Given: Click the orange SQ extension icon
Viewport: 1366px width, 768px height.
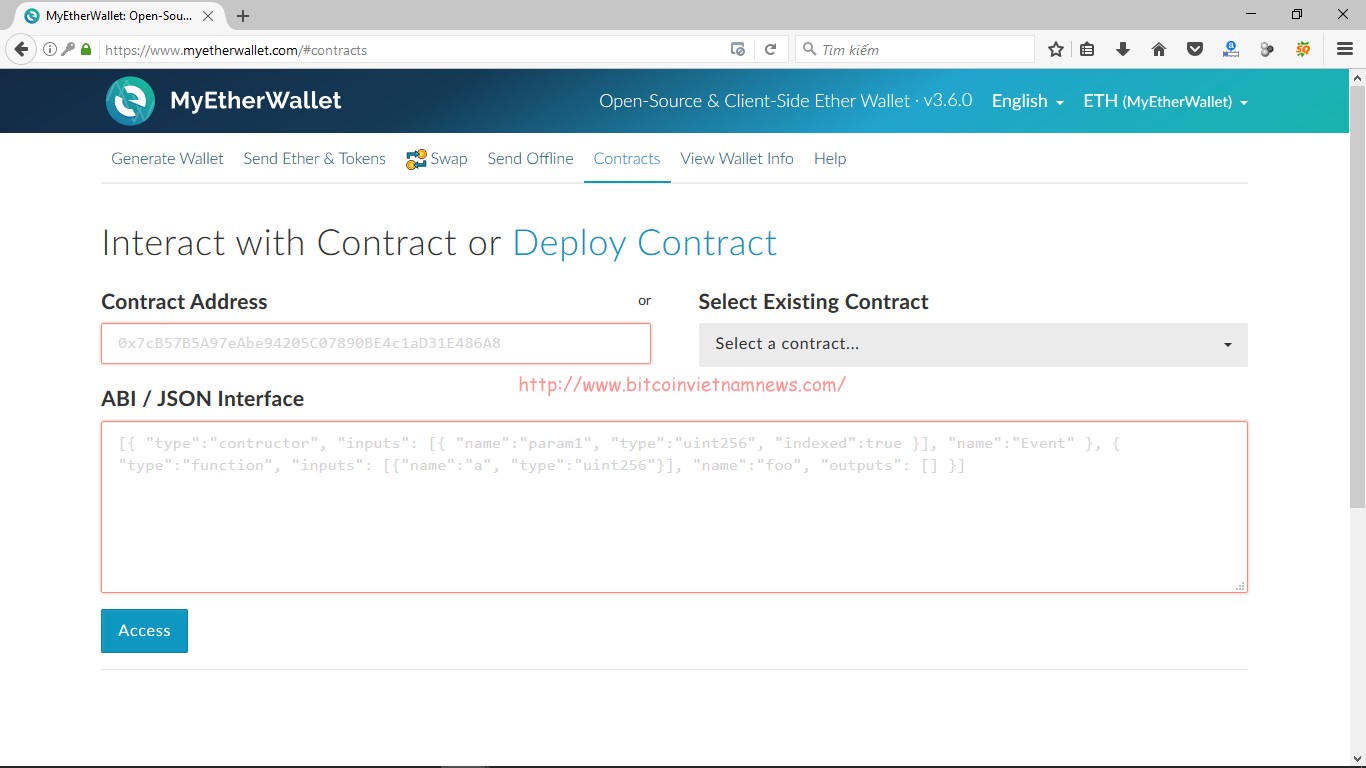Looking at the screenshot, I should [x=1303, y=49].
